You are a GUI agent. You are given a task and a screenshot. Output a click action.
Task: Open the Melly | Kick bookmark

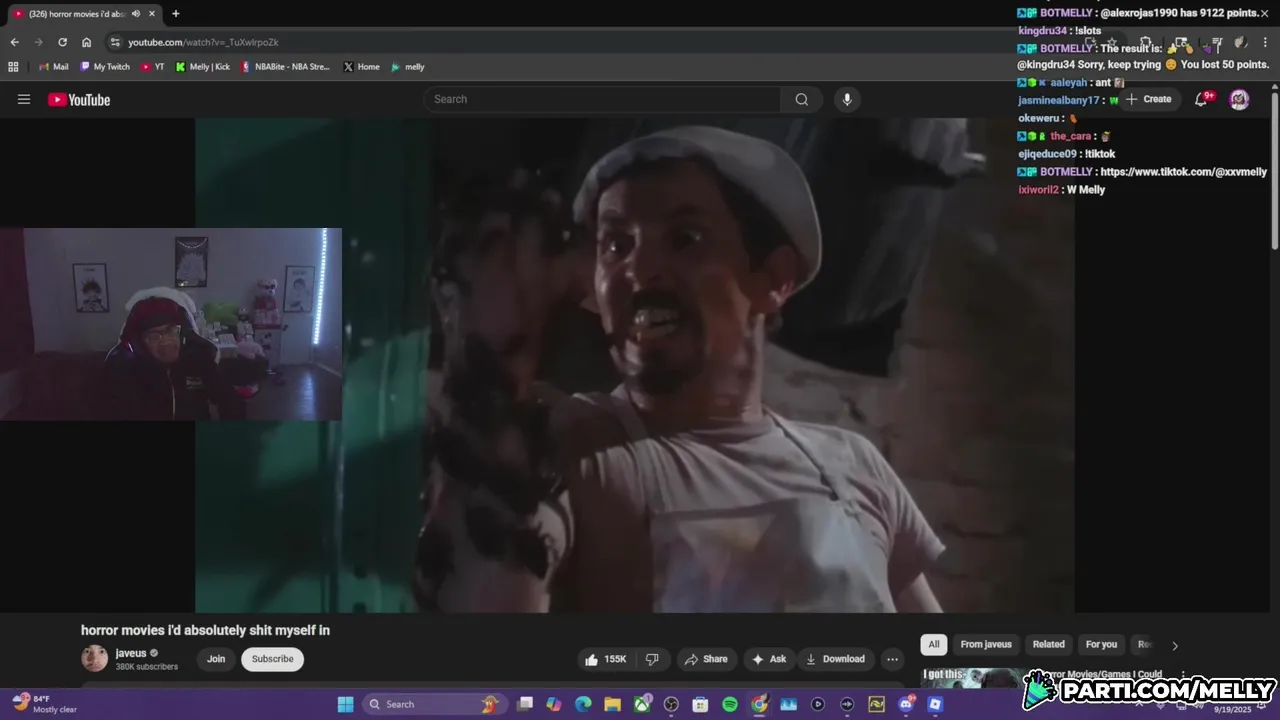203,67
